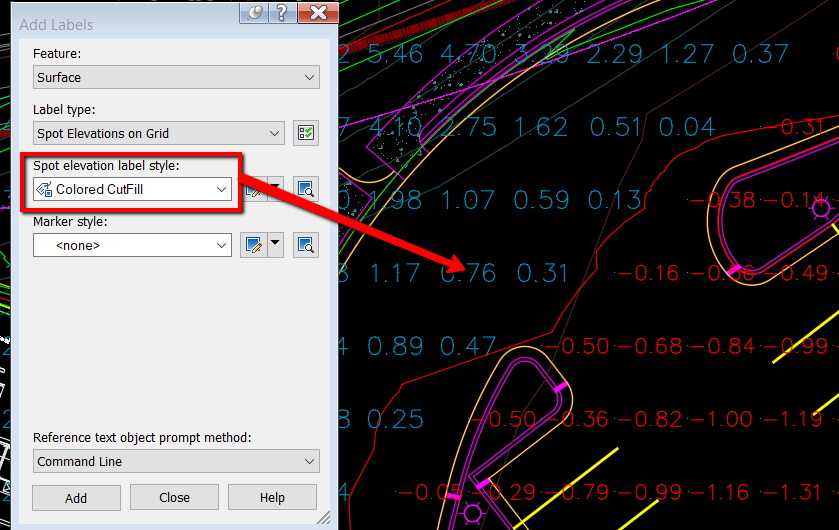Open Reference text object prompt method dropdown
This screenshot has height=530, width=839.
tap(176, 462)
